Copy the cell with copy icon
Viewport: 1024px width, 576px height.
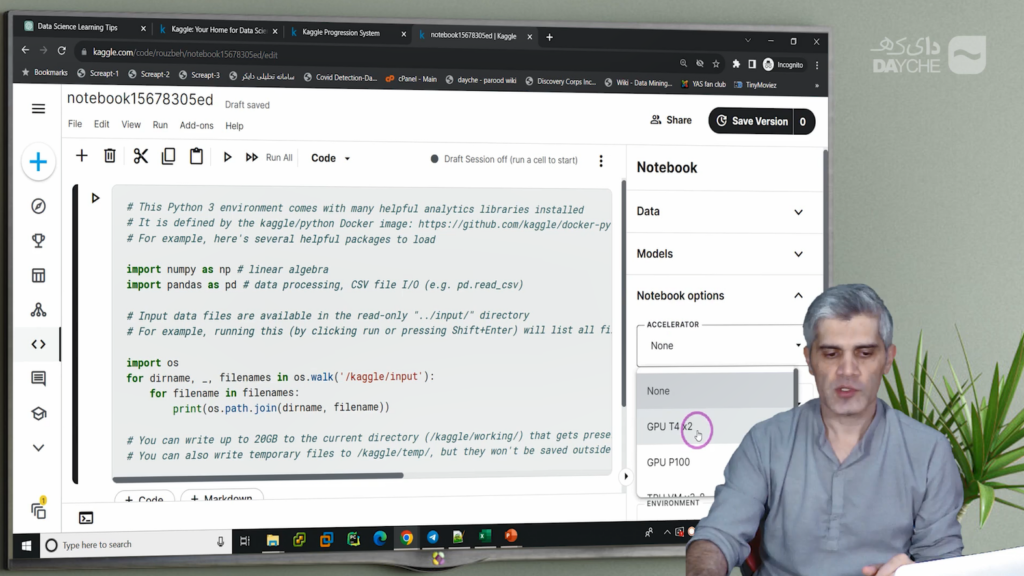(168, 156)
